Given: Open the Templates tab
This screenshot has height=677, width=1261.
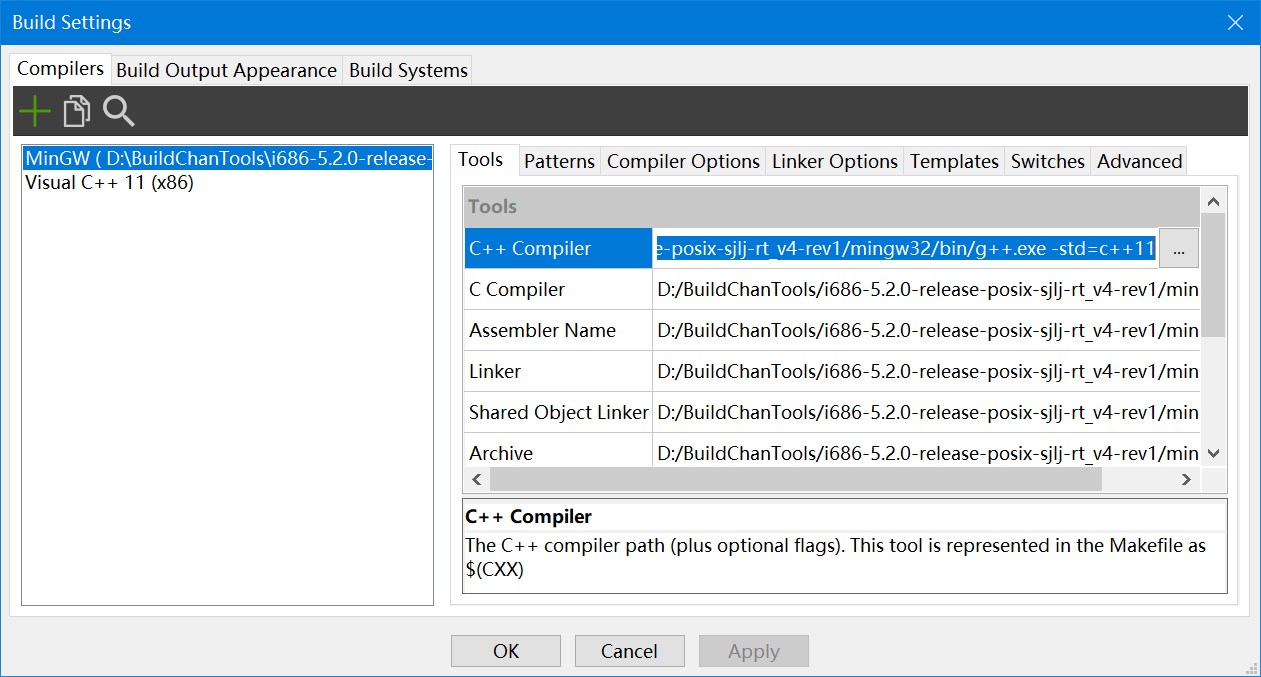Looking at the screenshot, I should (x=954, y=161).
